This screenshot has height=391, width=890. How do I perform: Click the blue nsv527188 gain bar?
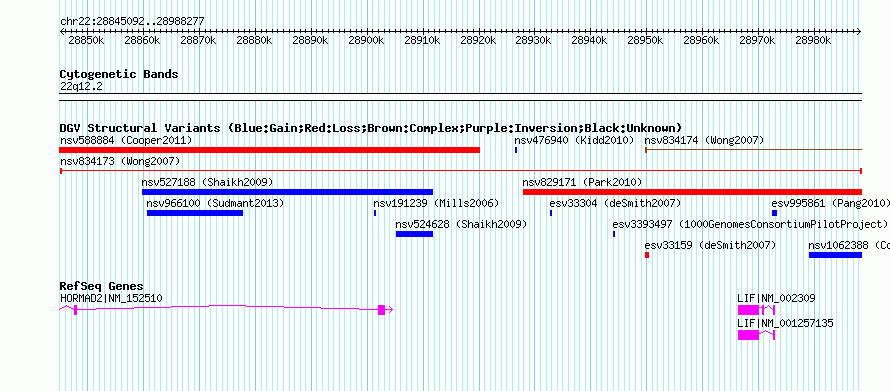[287, 192]
